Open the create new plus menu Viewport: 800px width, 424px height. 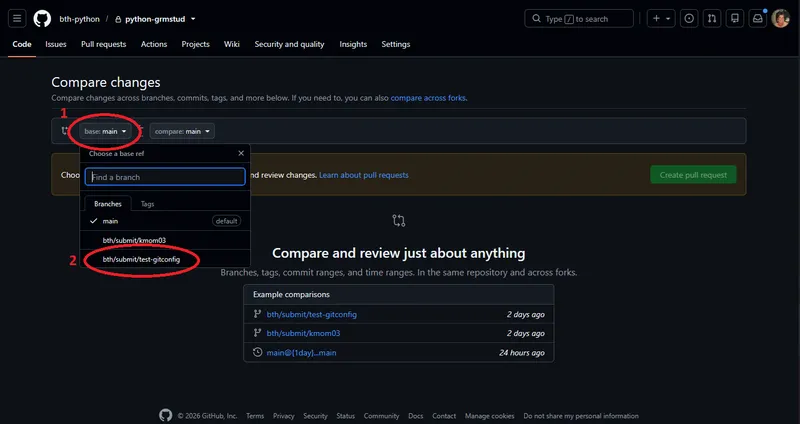point(661,19)
